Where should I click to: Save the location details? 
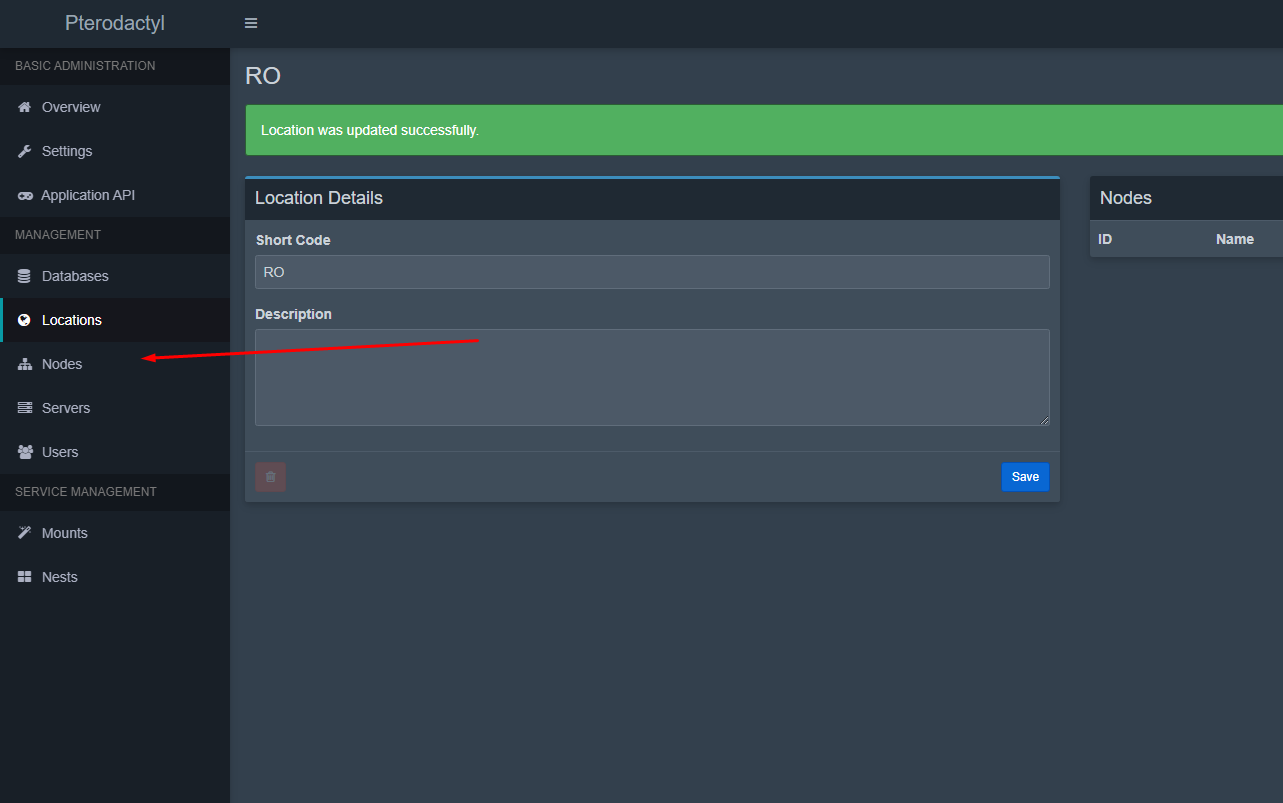(1025, 477)
